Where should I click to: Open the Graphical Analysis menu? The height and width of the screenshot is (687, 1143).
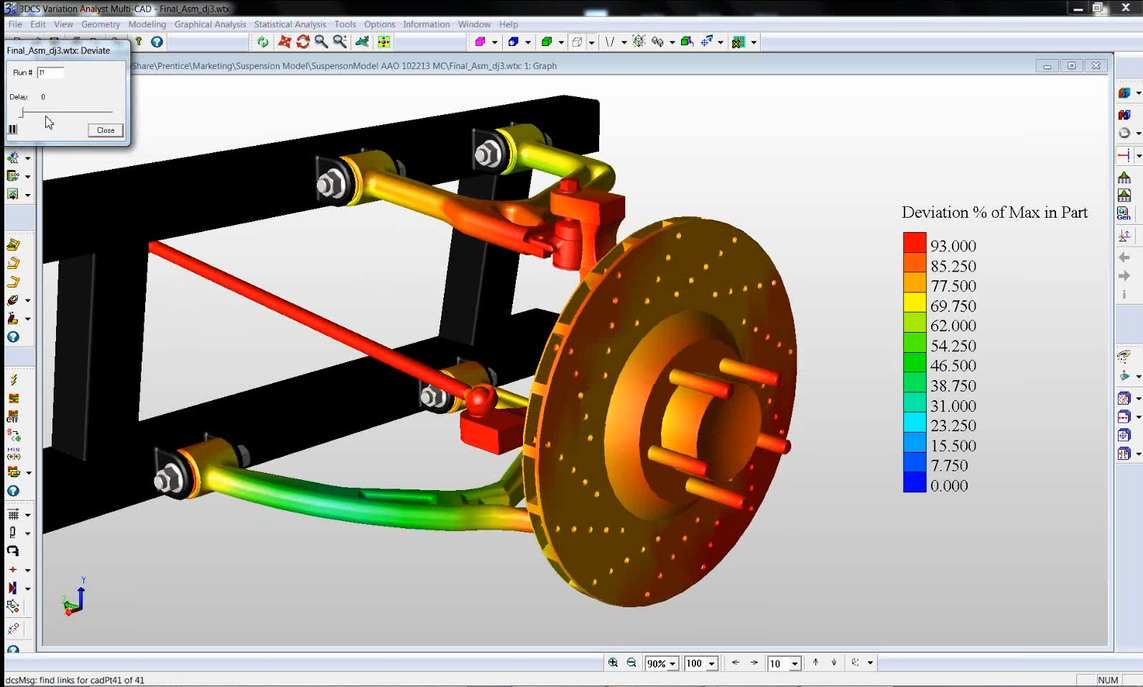pos(210,24)
